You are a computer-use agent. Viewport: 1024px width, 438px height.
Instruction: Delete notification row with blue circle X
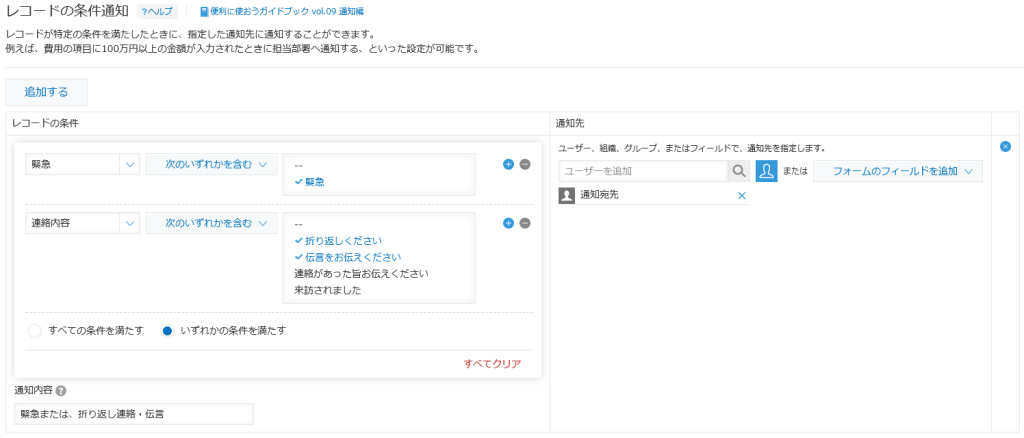coord(1005,147)
